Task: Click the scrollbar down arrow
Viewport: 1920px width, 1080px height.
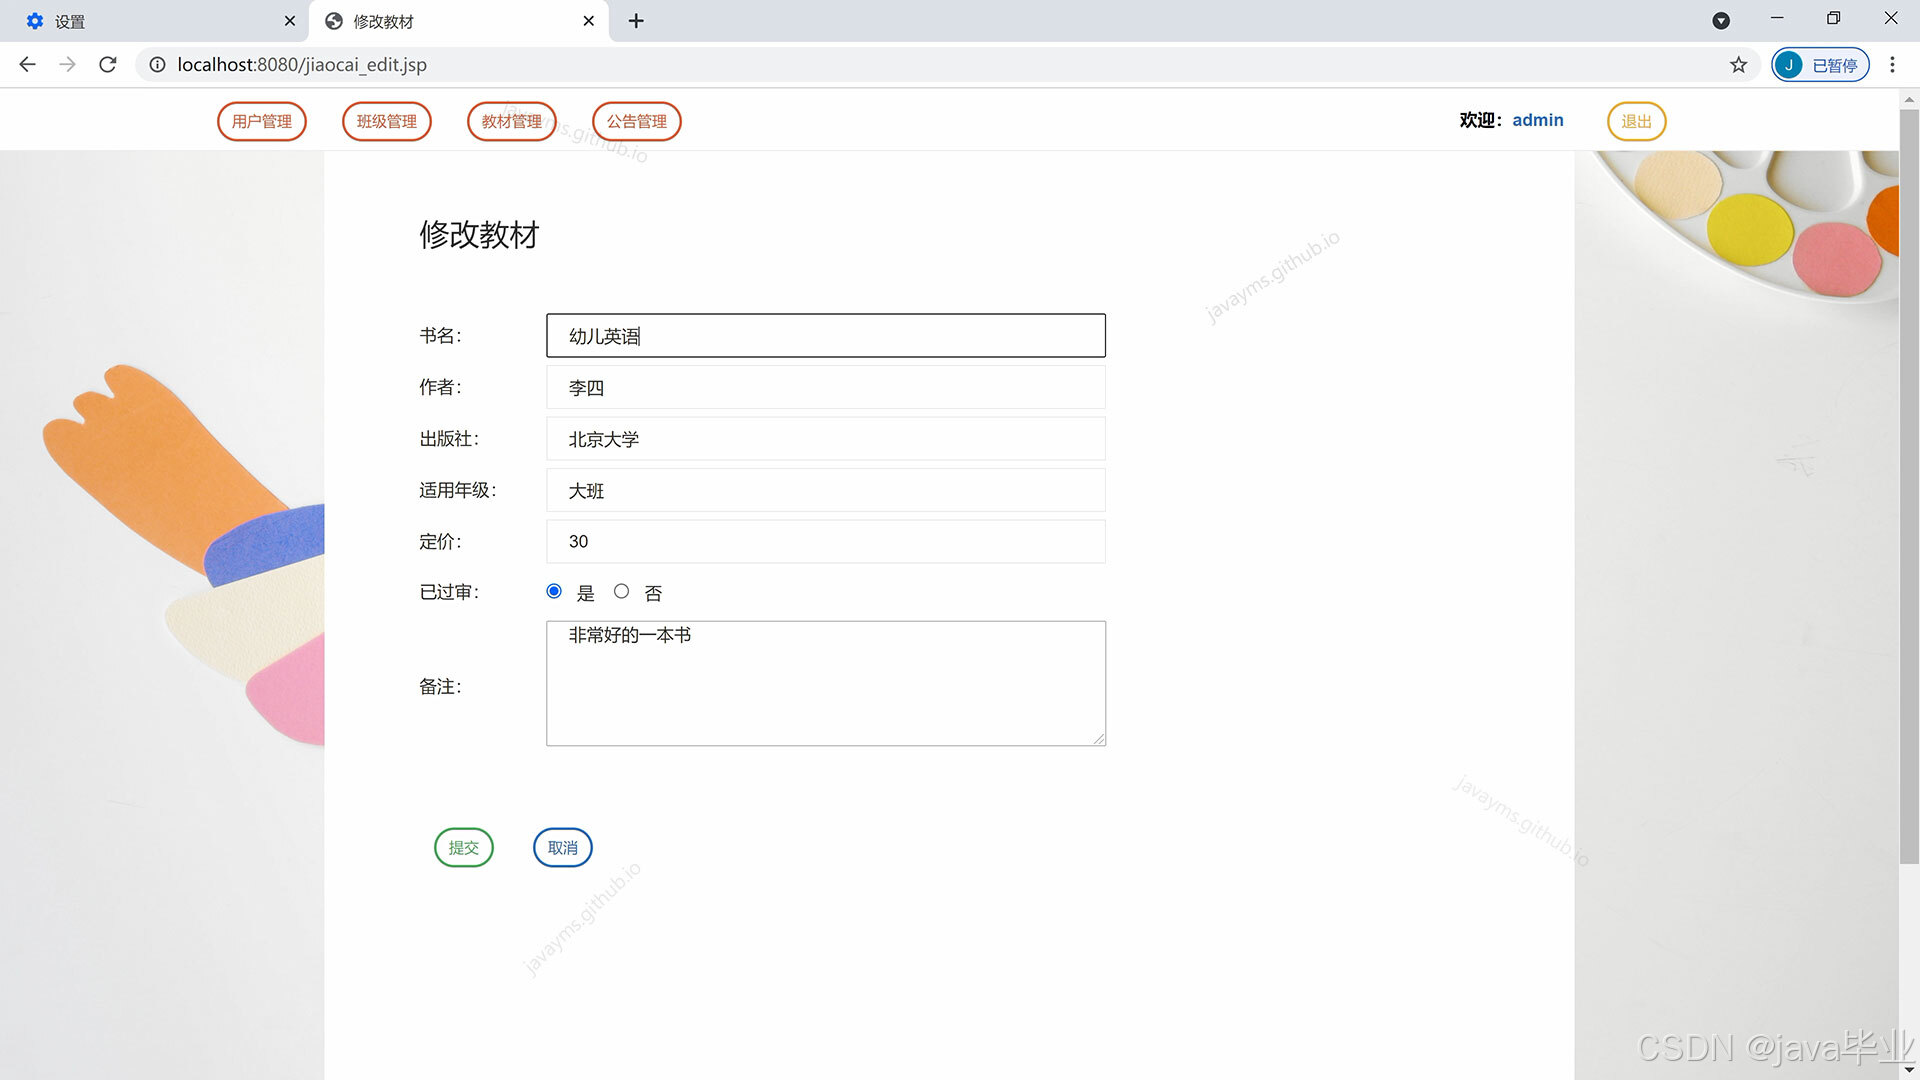Action: (1909, 1070)
